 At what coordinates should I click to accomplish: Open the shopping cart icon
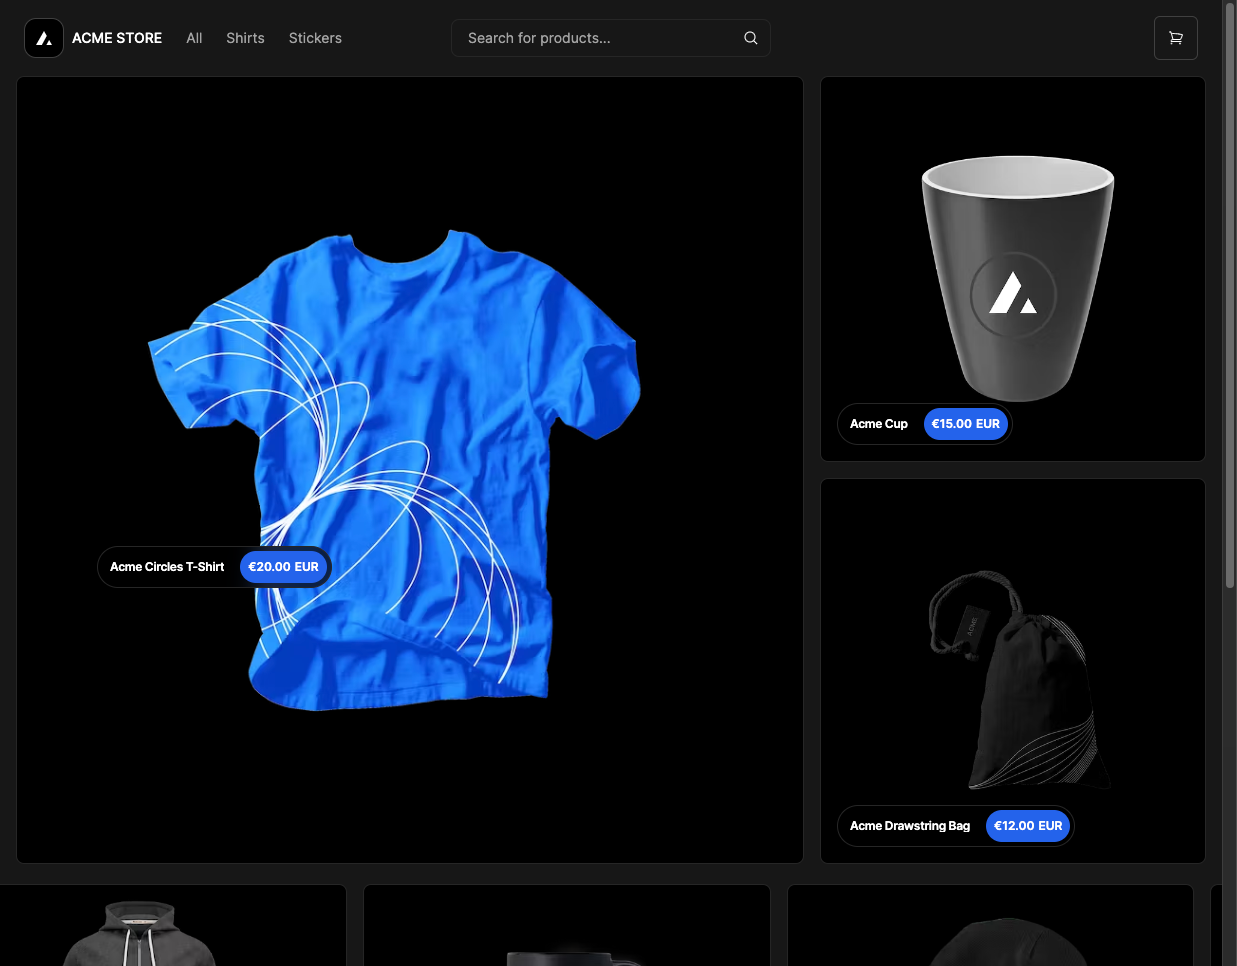click(x=1175, y=37)
